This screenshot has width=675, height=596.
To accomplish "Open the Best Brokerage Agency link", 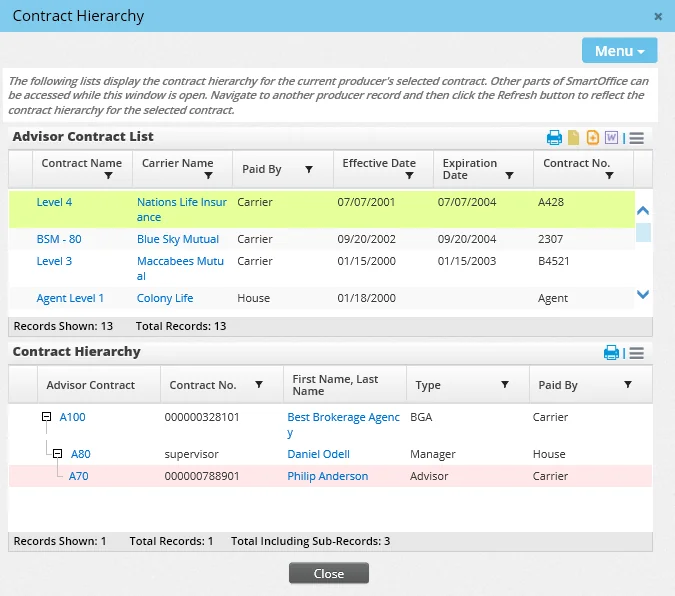I will [344, 425].
